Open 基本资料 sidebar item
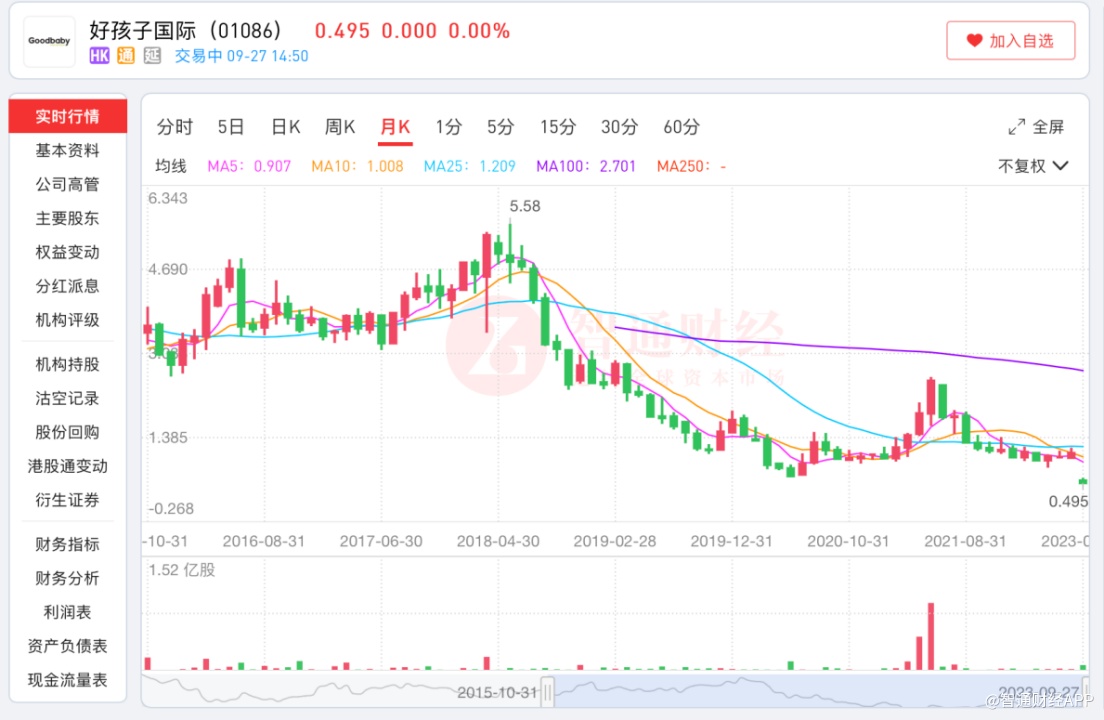This screenshot has height=720, width=1104. tap(68, 150)
